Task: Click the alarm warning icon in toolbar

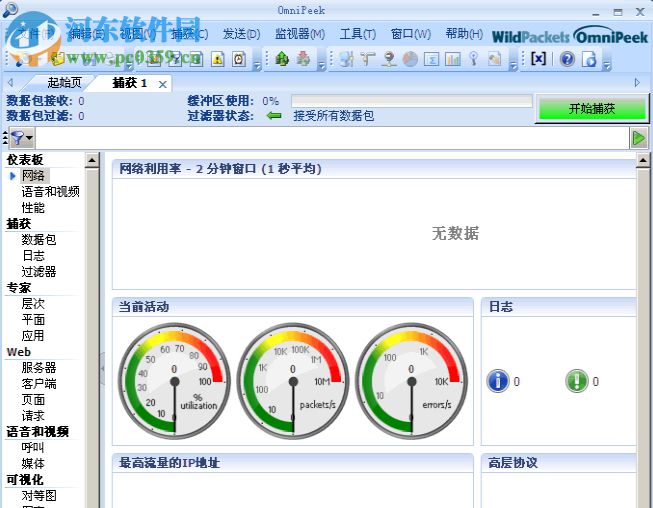Action: point(218,59)
